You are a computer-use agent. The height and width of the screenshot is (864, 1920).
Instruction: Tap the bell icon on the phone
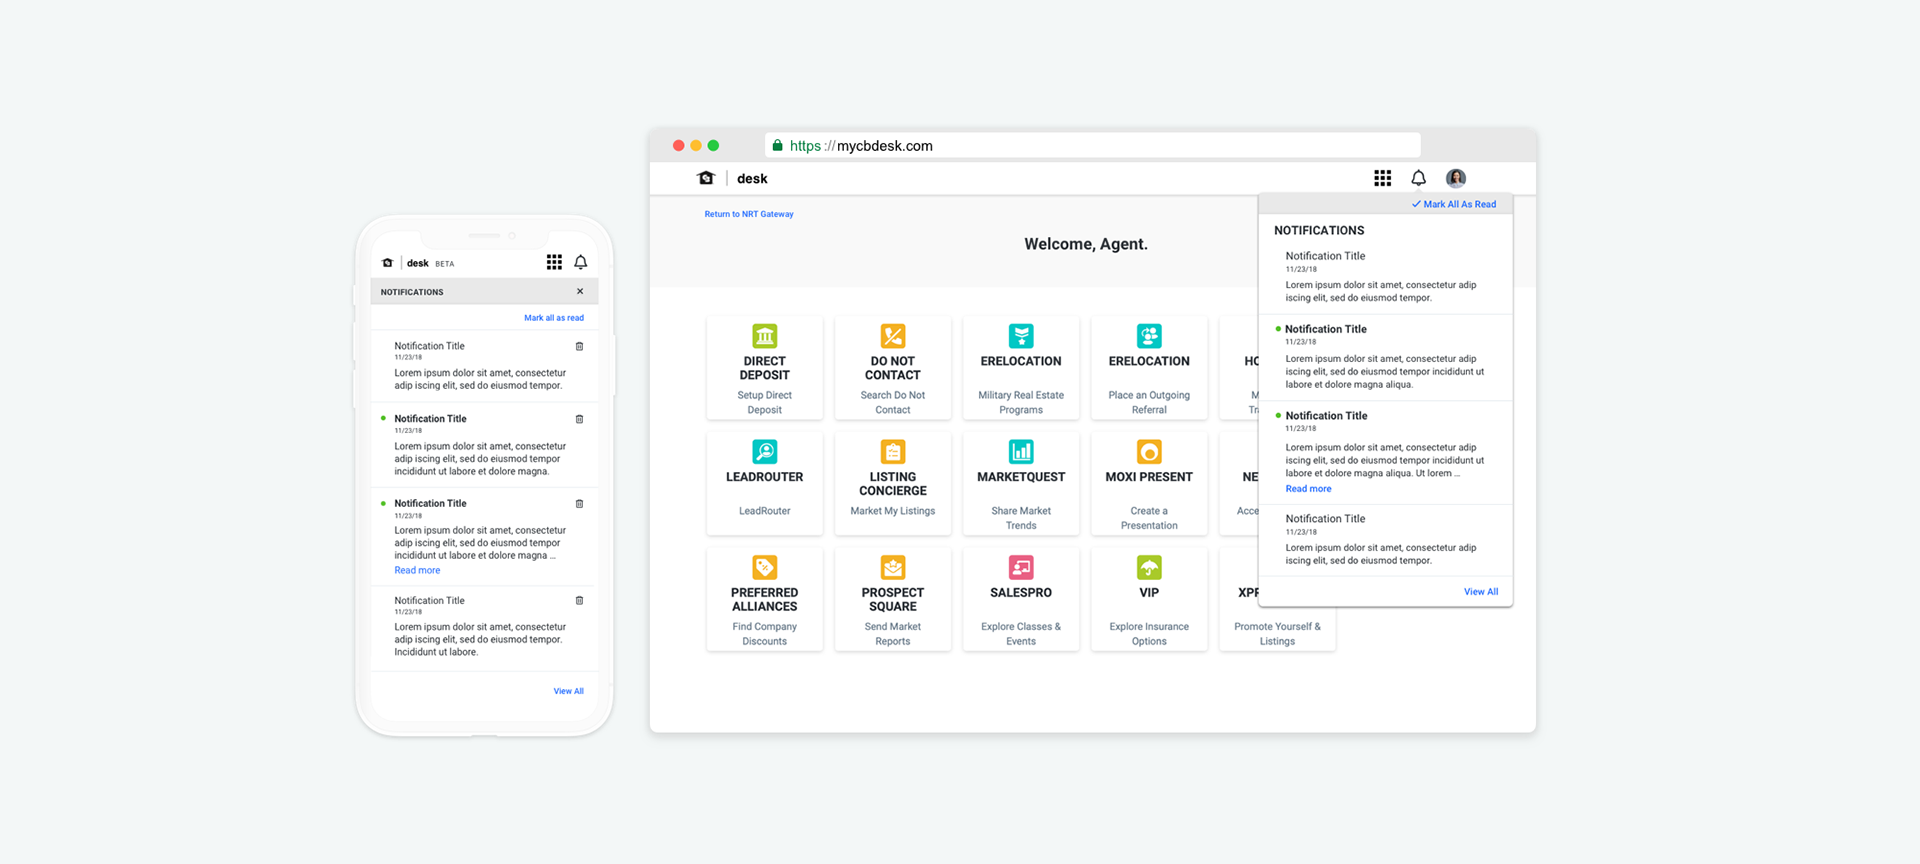click(x=580, y=262)
